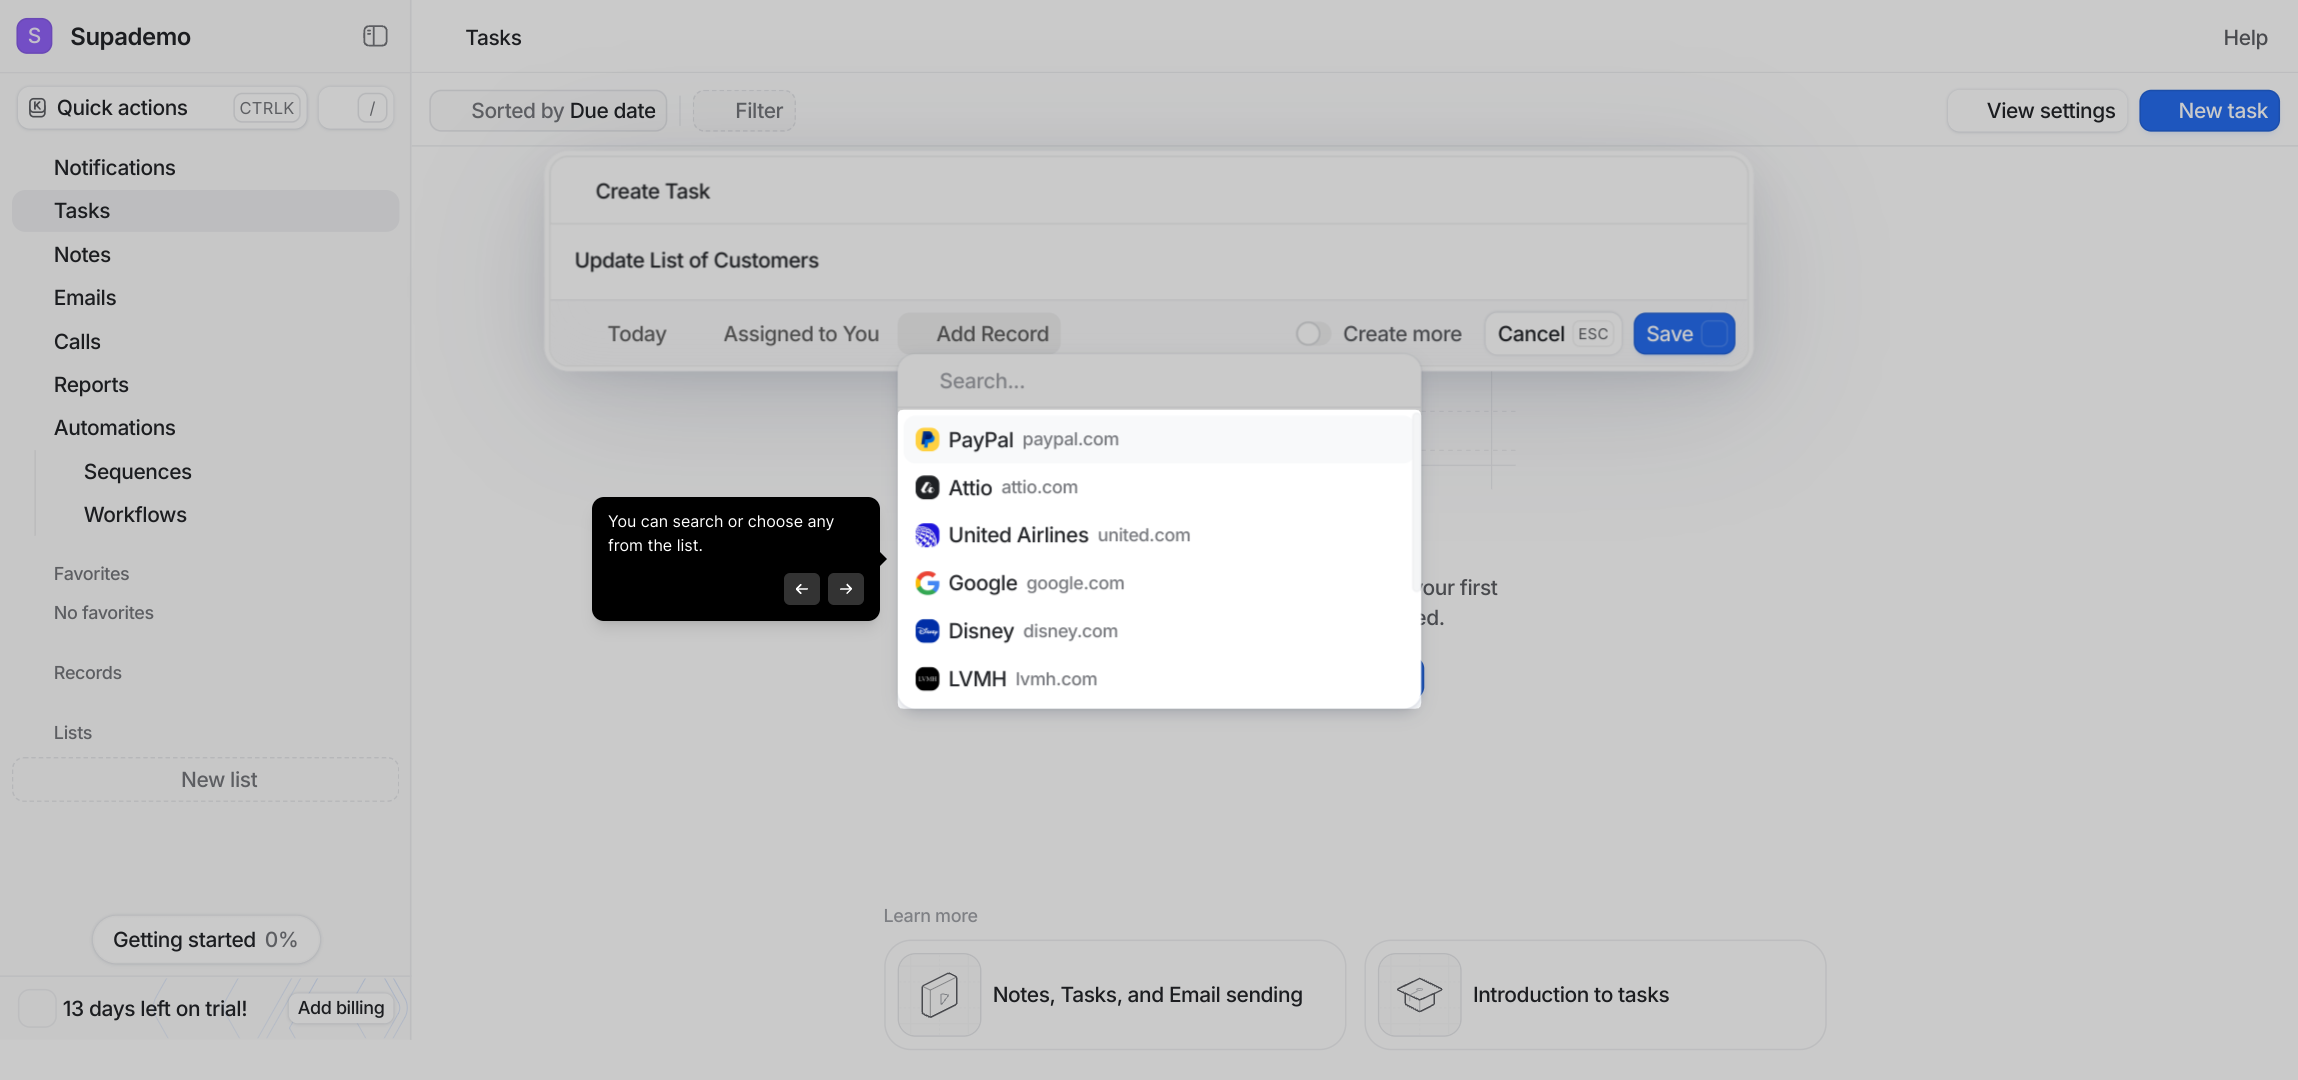2298x1080 pixels.
Task: Click the Google logo icon
Action: (x=927, y=583)
